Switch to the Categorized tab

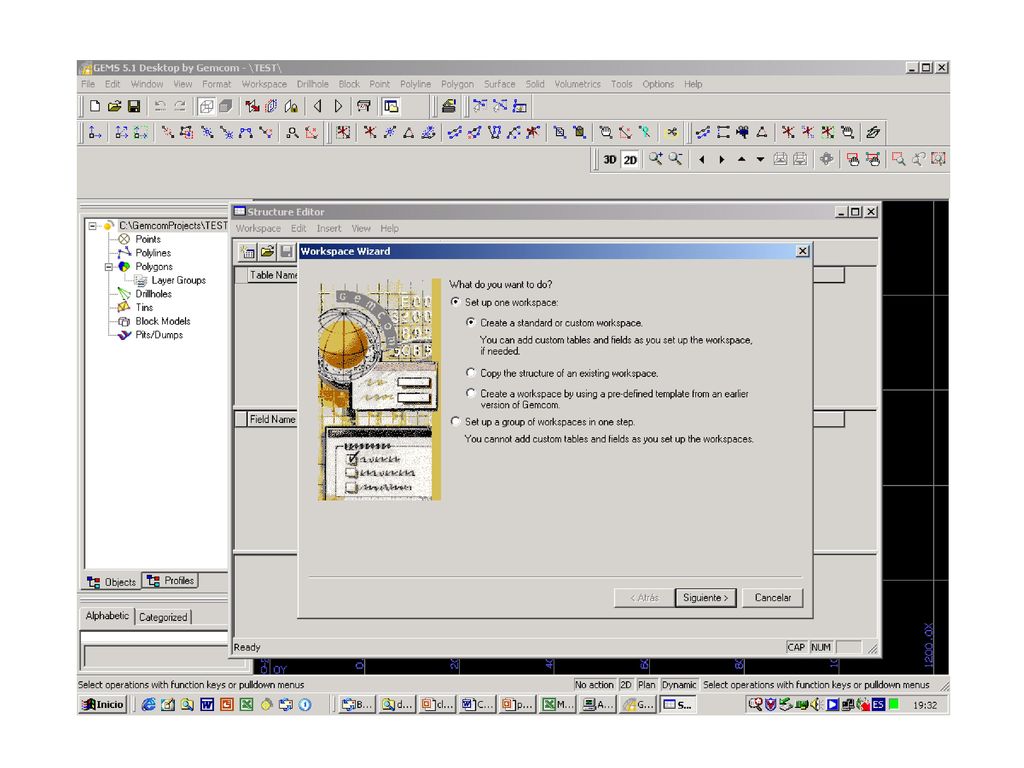163,617
